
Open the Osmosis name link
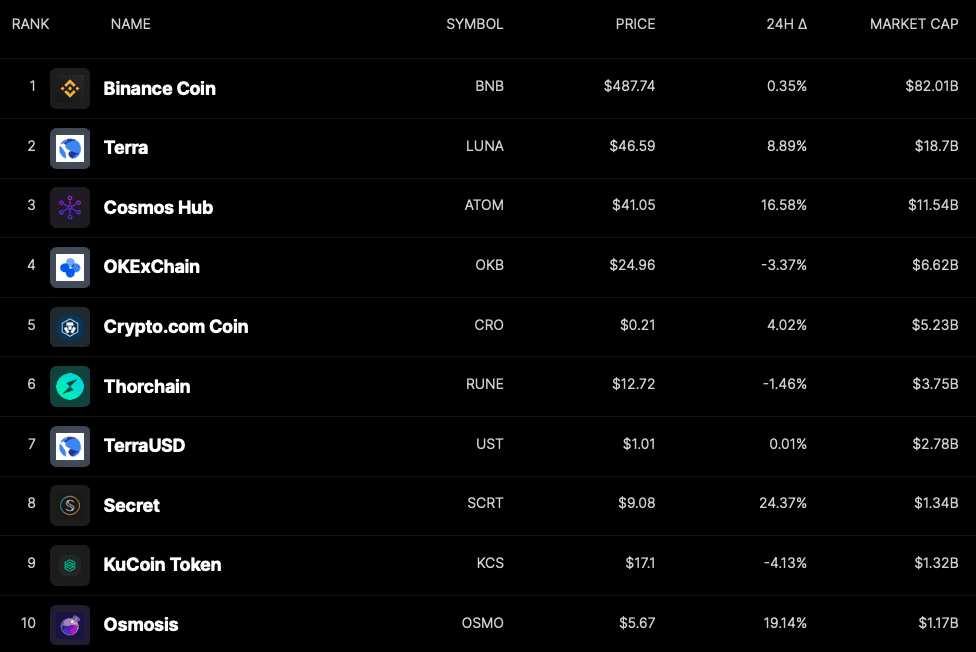click(x=141, y=624)
